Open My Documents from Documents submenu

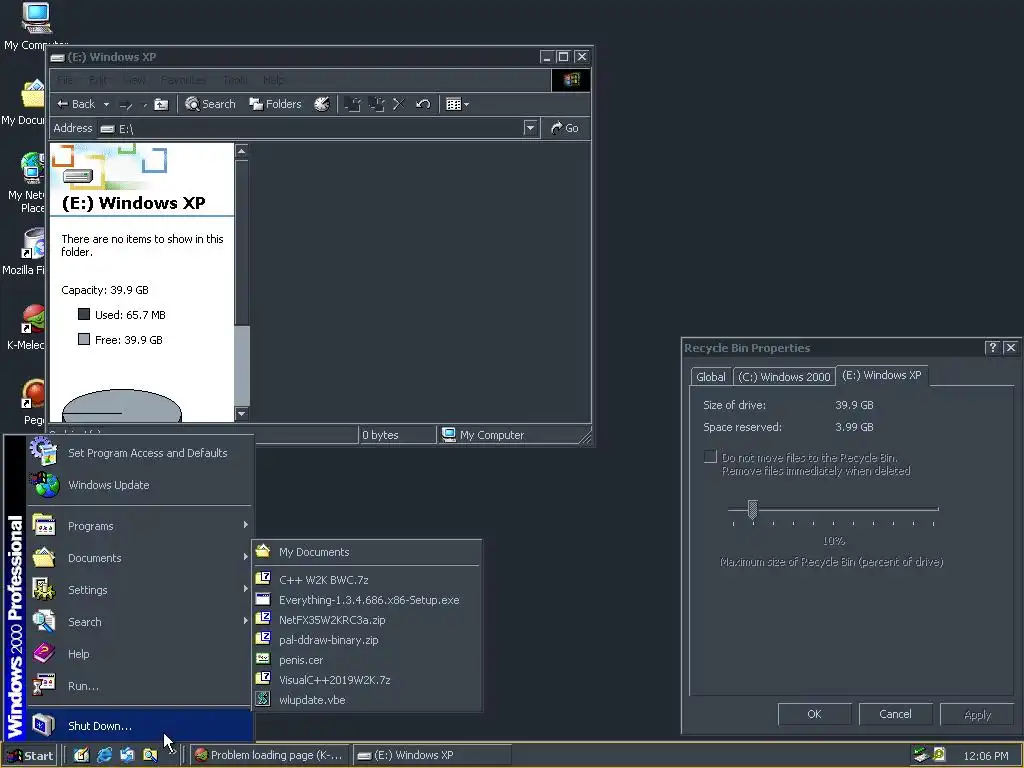pyautogui.click(x=367, y=552)
